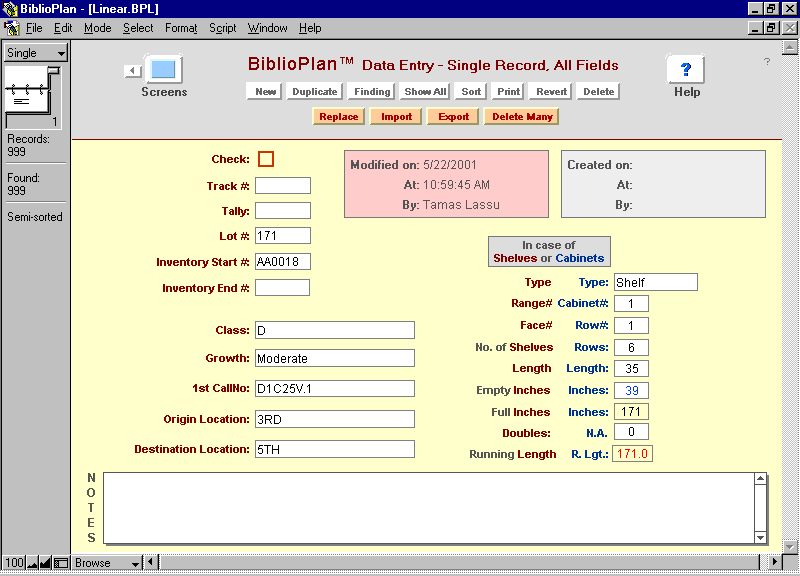800x576 pixels.
Task: Open the Format menu
Action: tap(181, 28)
